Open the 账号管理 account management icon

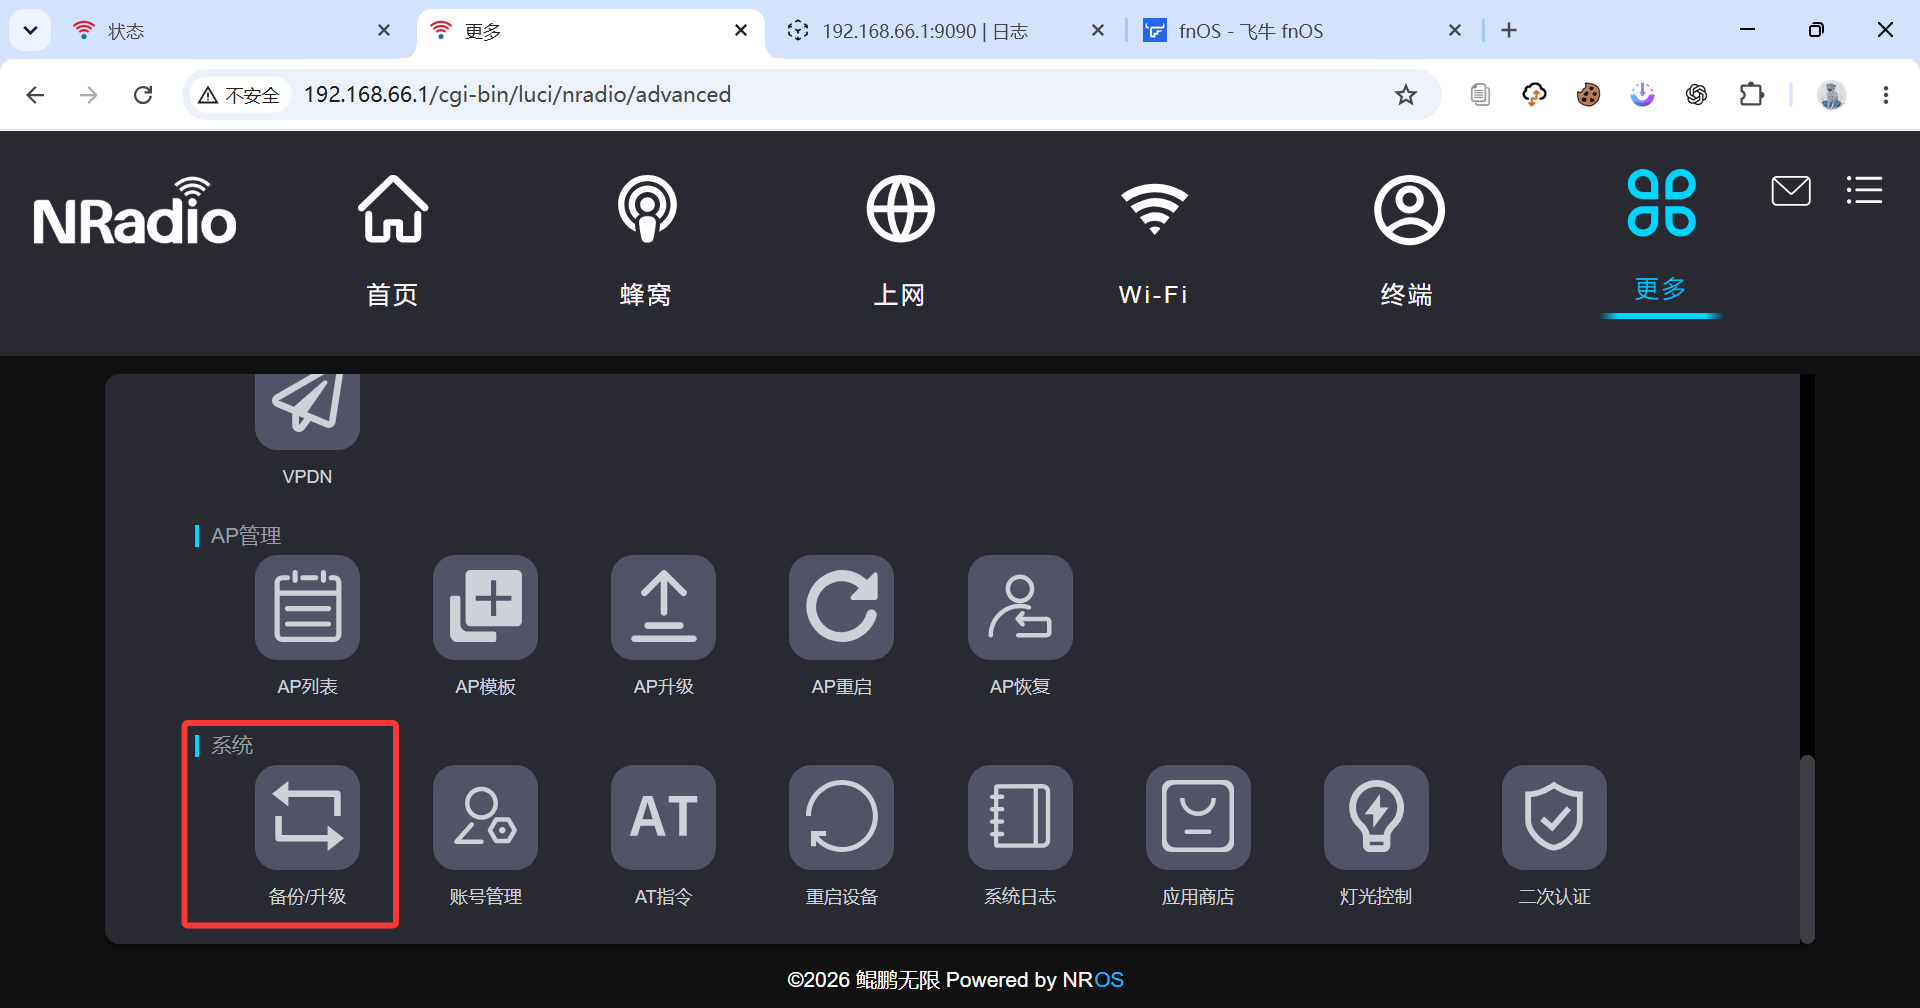coord(485,817)
